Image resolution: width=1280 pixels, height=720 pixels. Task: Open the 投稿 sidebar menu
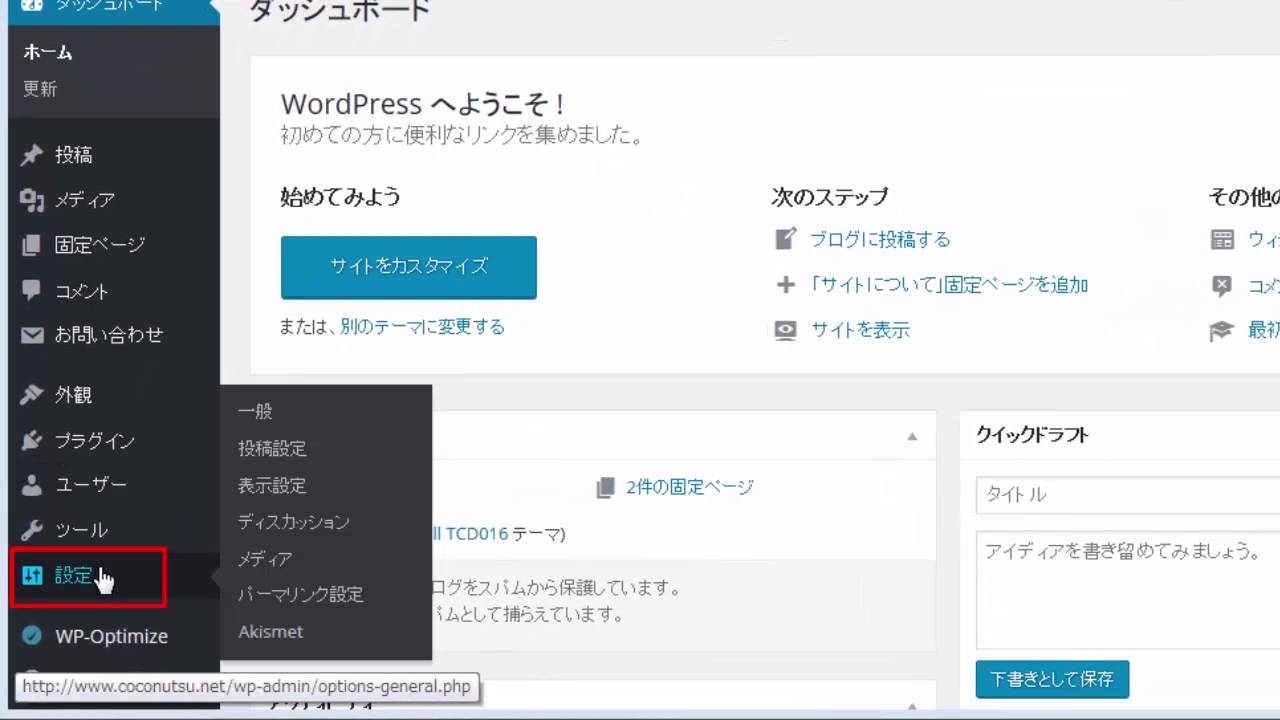[74, 155]
